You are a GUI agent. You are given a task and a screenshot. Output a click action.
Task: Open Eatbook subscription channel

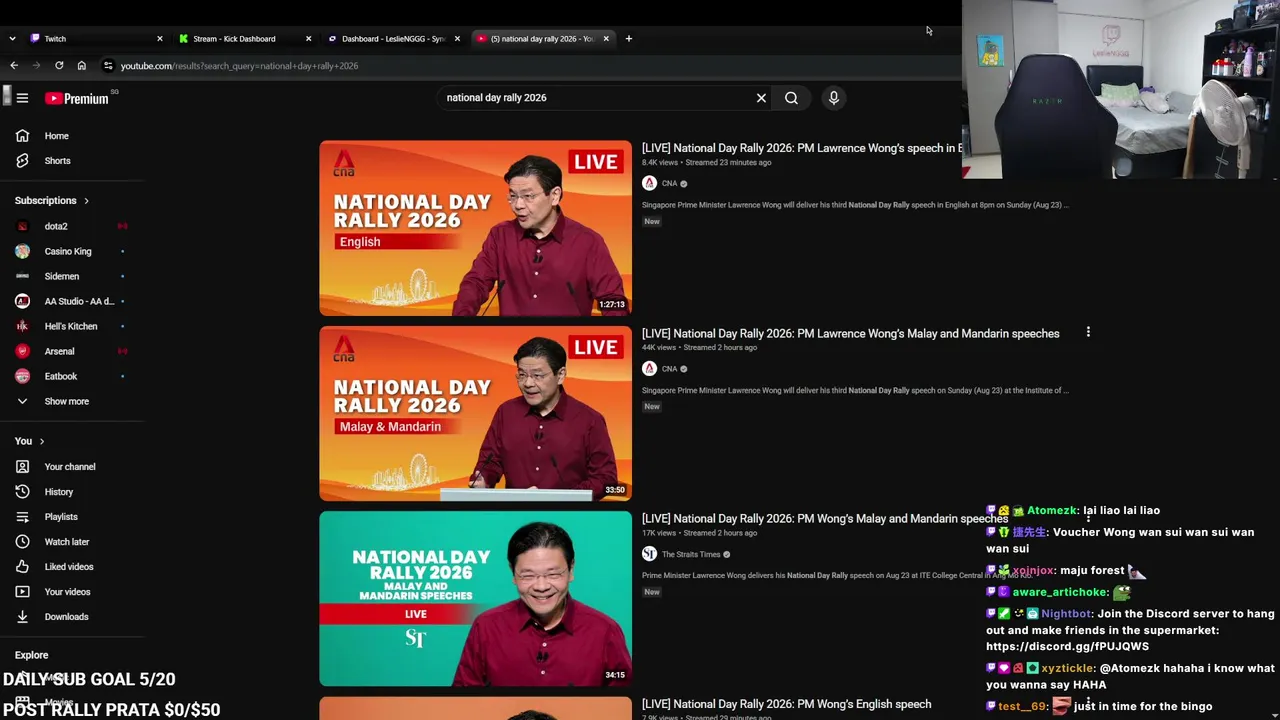(x=61, y=376)
